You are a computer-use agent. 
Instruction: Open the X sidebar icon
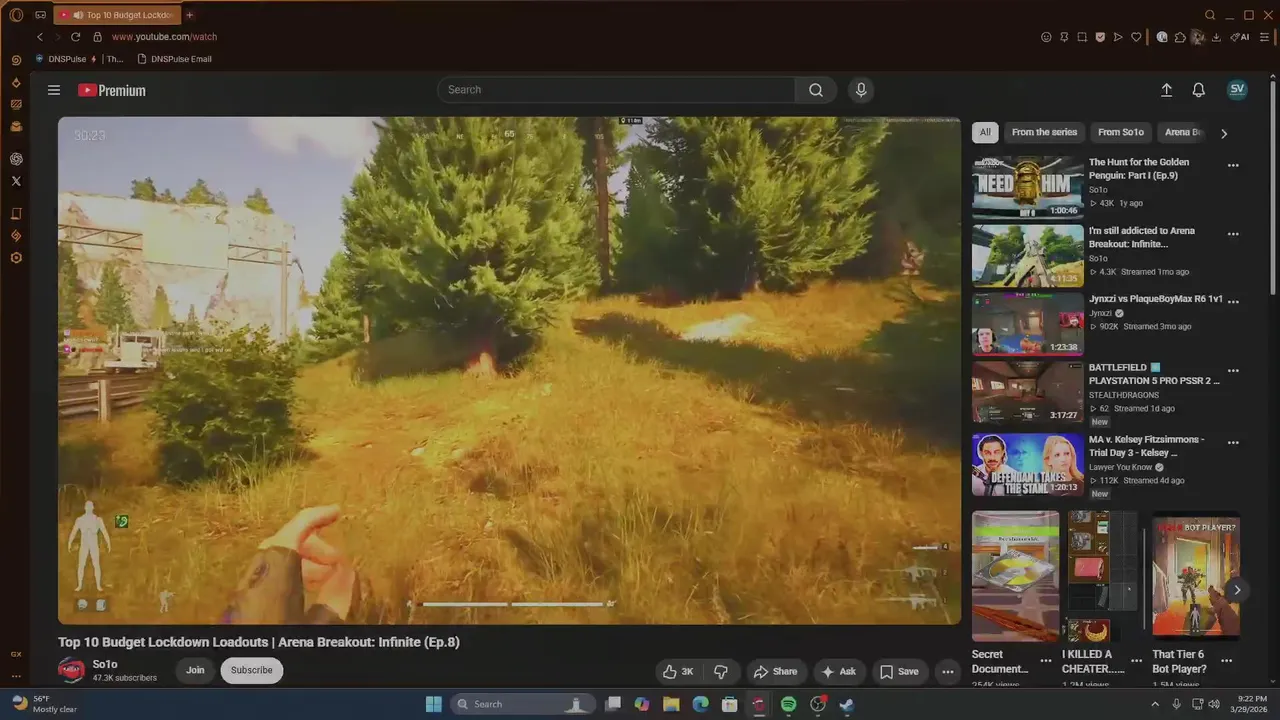(x=16, y=181)
